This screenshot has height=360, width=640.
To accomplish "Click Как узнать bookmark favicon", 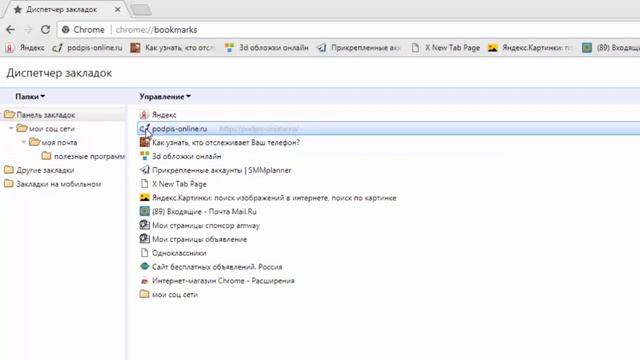I will pyautogui.click(x=144, y=142).
